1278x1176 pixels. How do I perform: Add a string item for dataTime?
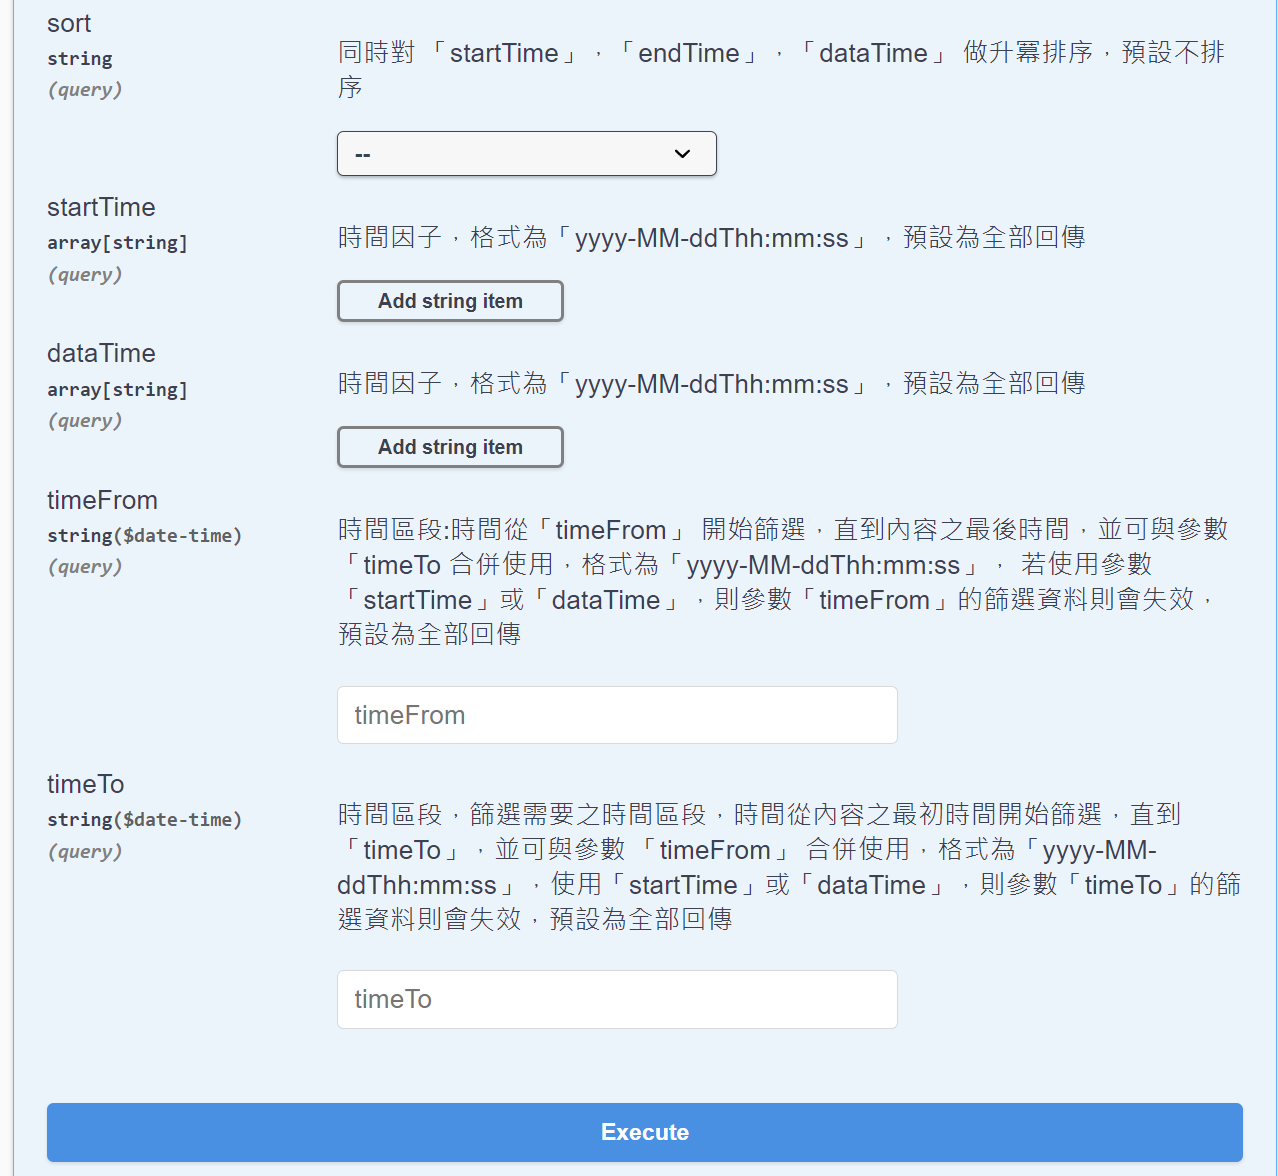[450, 447]
